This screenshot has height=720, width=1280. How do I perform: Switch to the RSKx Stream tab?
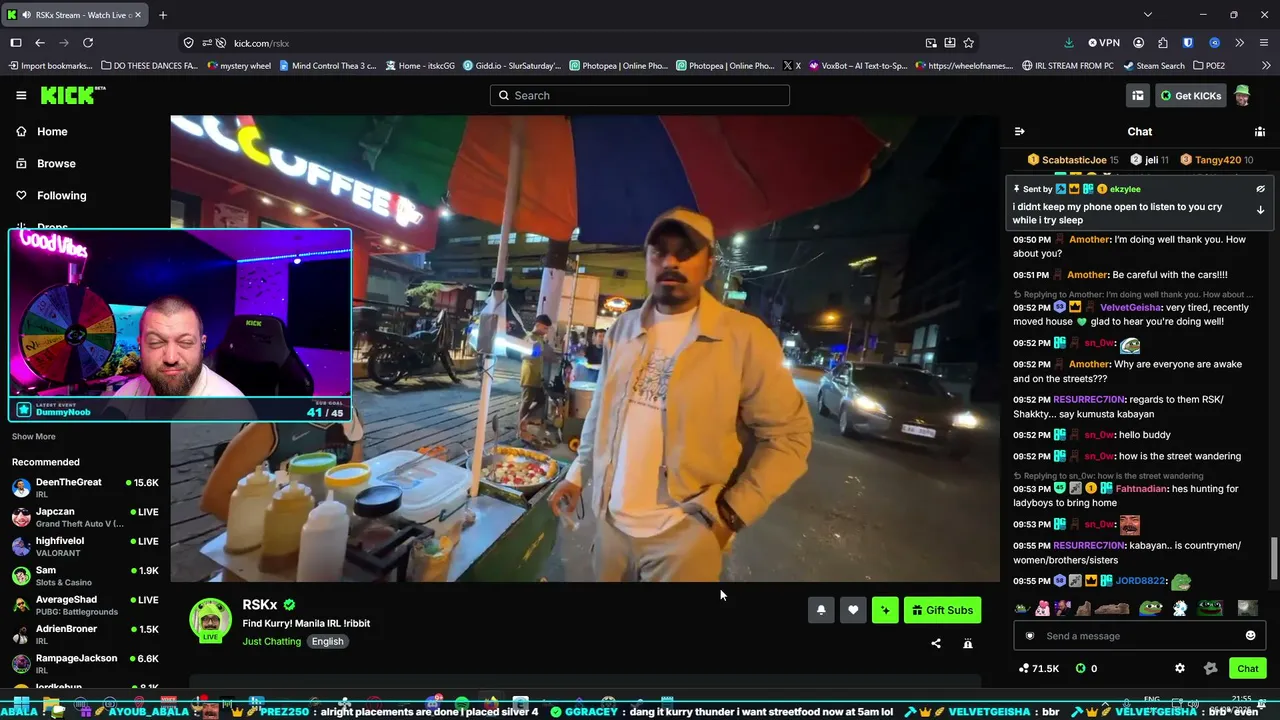point(73,15)
